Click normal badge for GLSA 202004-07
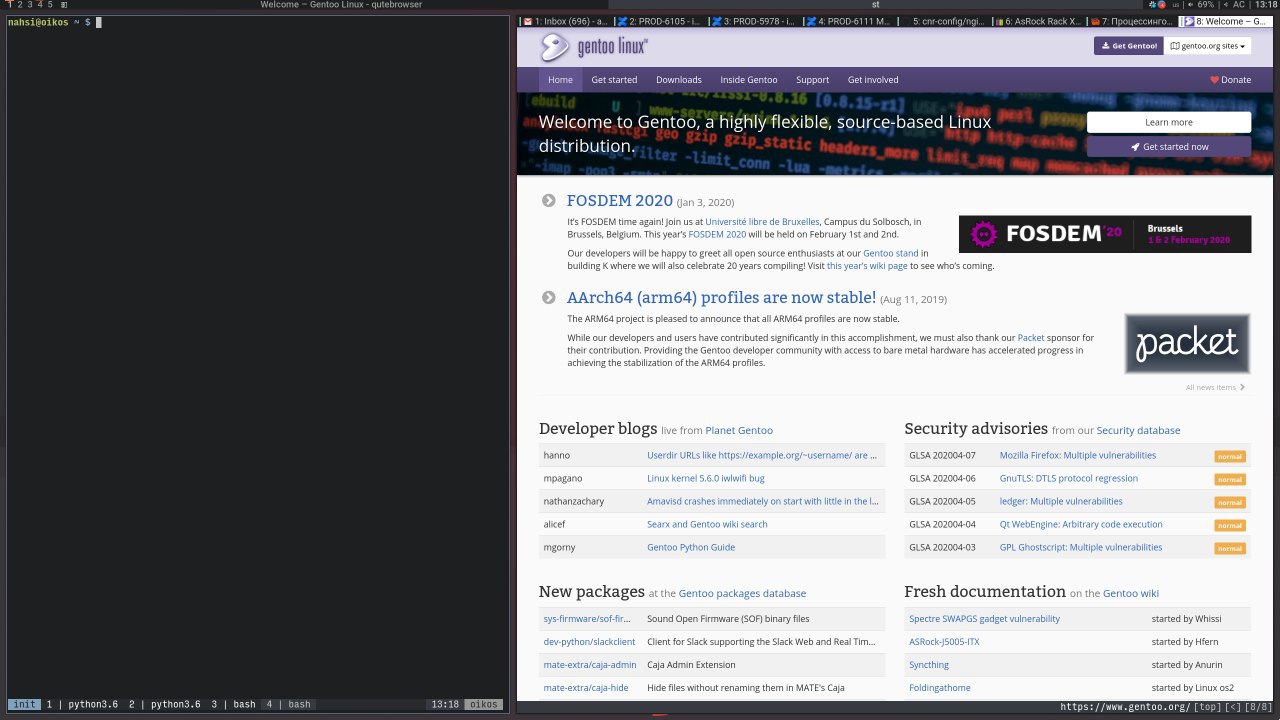The image size is (1280, 720). tap(1230, 456)
